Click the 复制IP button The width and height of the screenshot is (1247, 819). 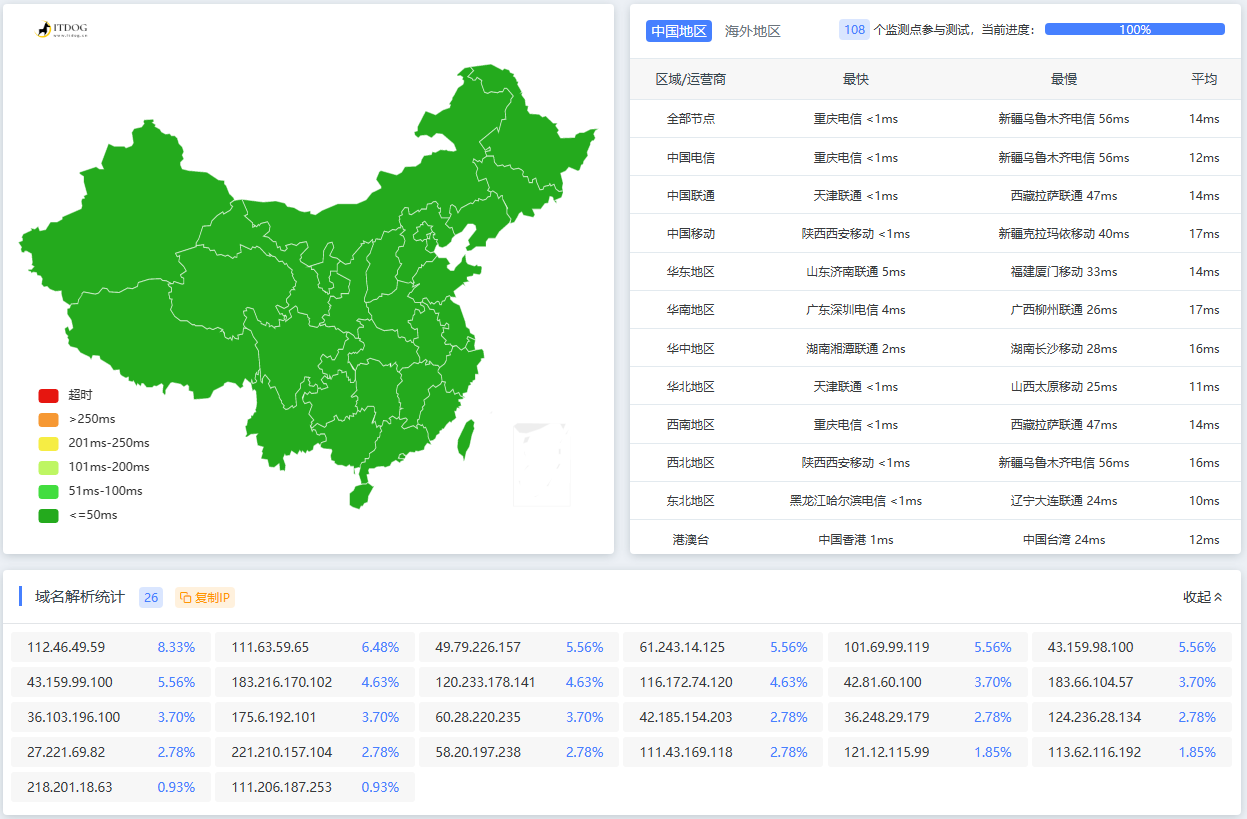pyautogui.click(x=205, y=598)
